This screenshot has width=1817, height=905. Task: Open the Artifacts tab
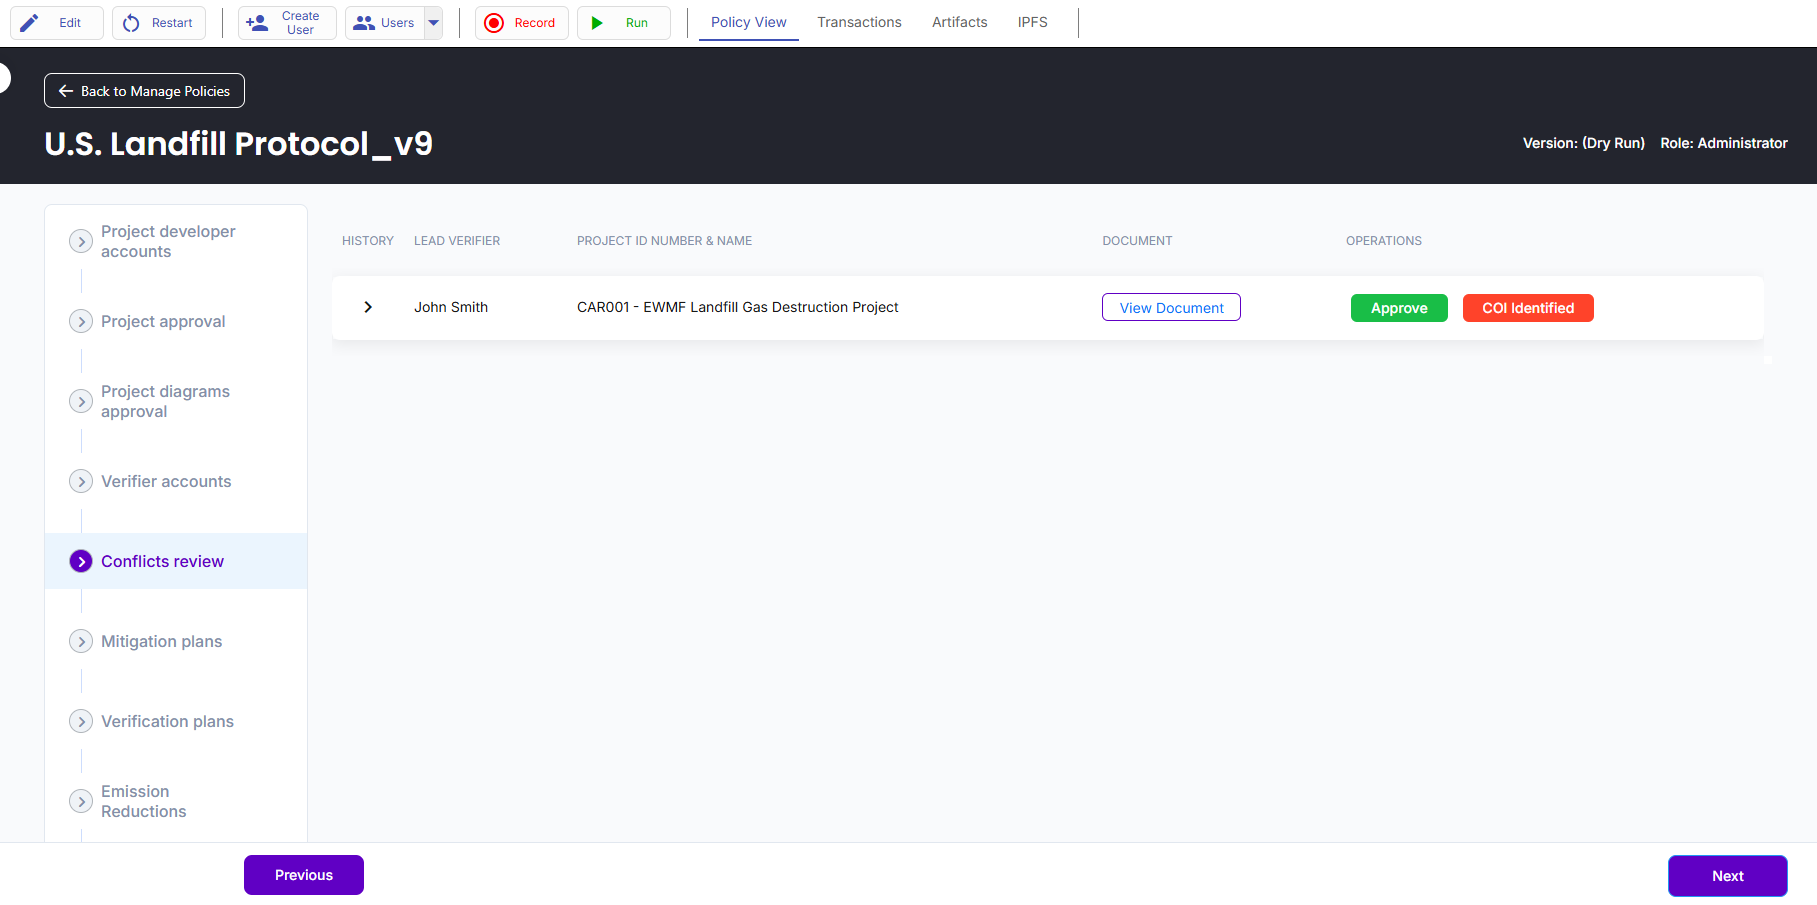click(x=959, y=22)
